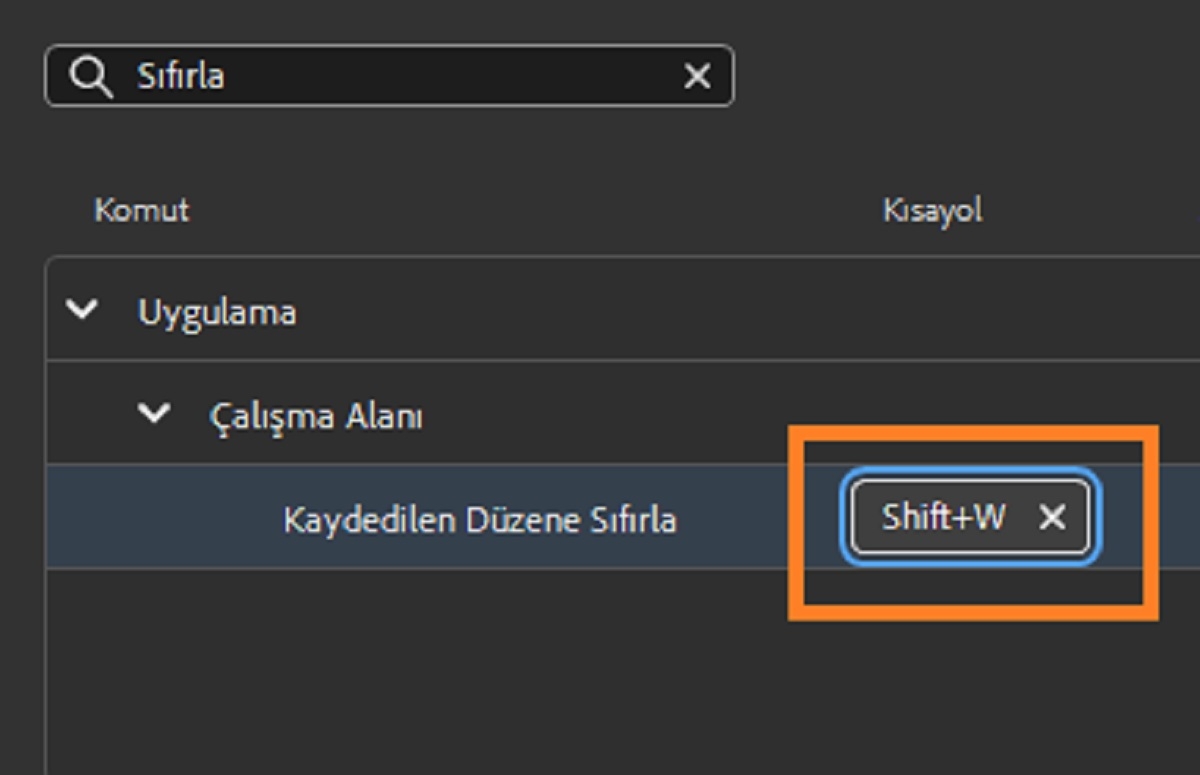Image resolution: width=1200 pixels, height=775 pixels.
Task: Click the clear icon next to Sıfırla text
Action: tap(697, 75)
